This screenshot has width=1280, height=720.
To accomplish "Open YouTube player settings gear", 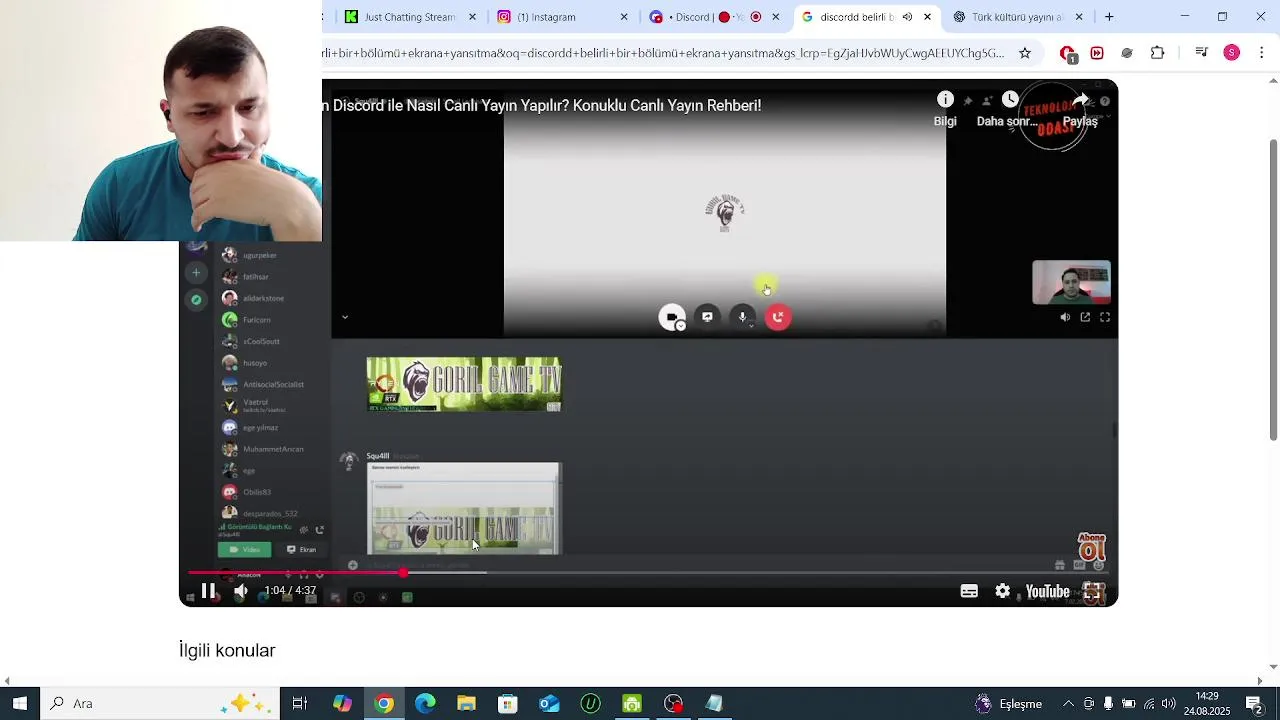I will (1002, 591).
